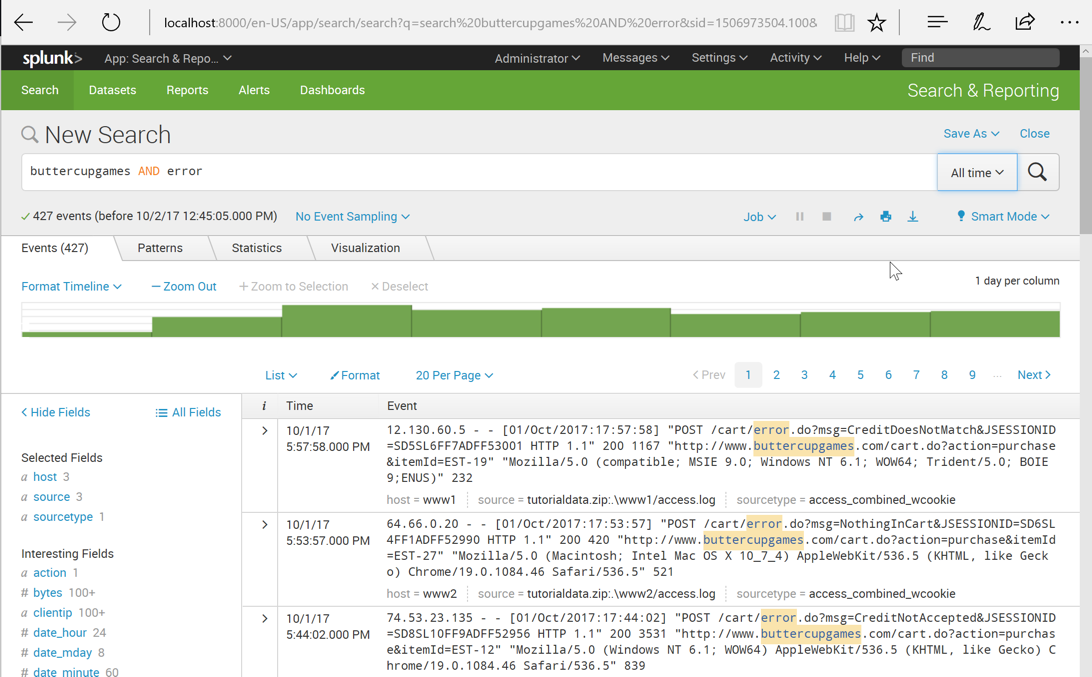This screenshot has height=677, width=1092.
Task: Click the search query input field
Action: coord(478,172)
